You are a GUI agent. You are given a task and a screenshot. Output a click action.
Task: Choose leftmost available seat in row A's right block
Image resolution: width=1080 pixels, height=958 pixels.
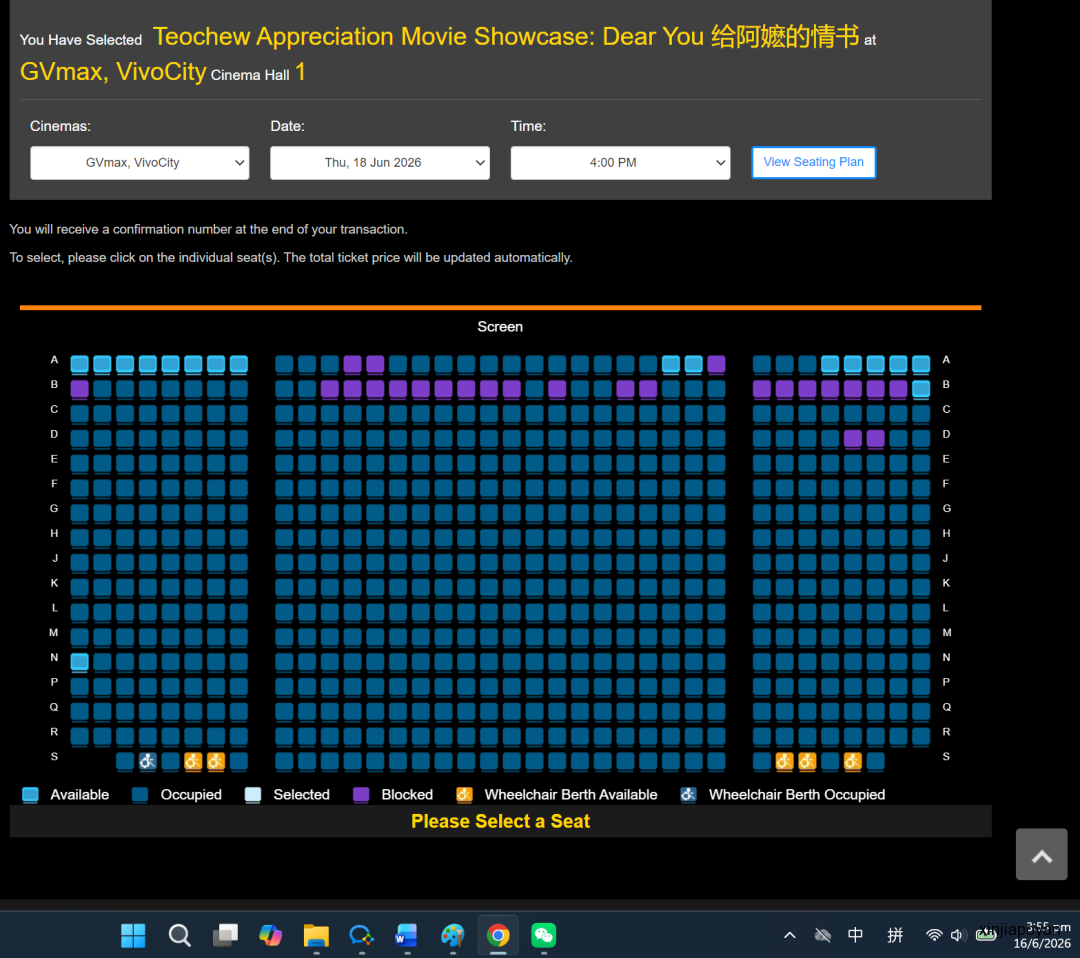click(830, 364)
